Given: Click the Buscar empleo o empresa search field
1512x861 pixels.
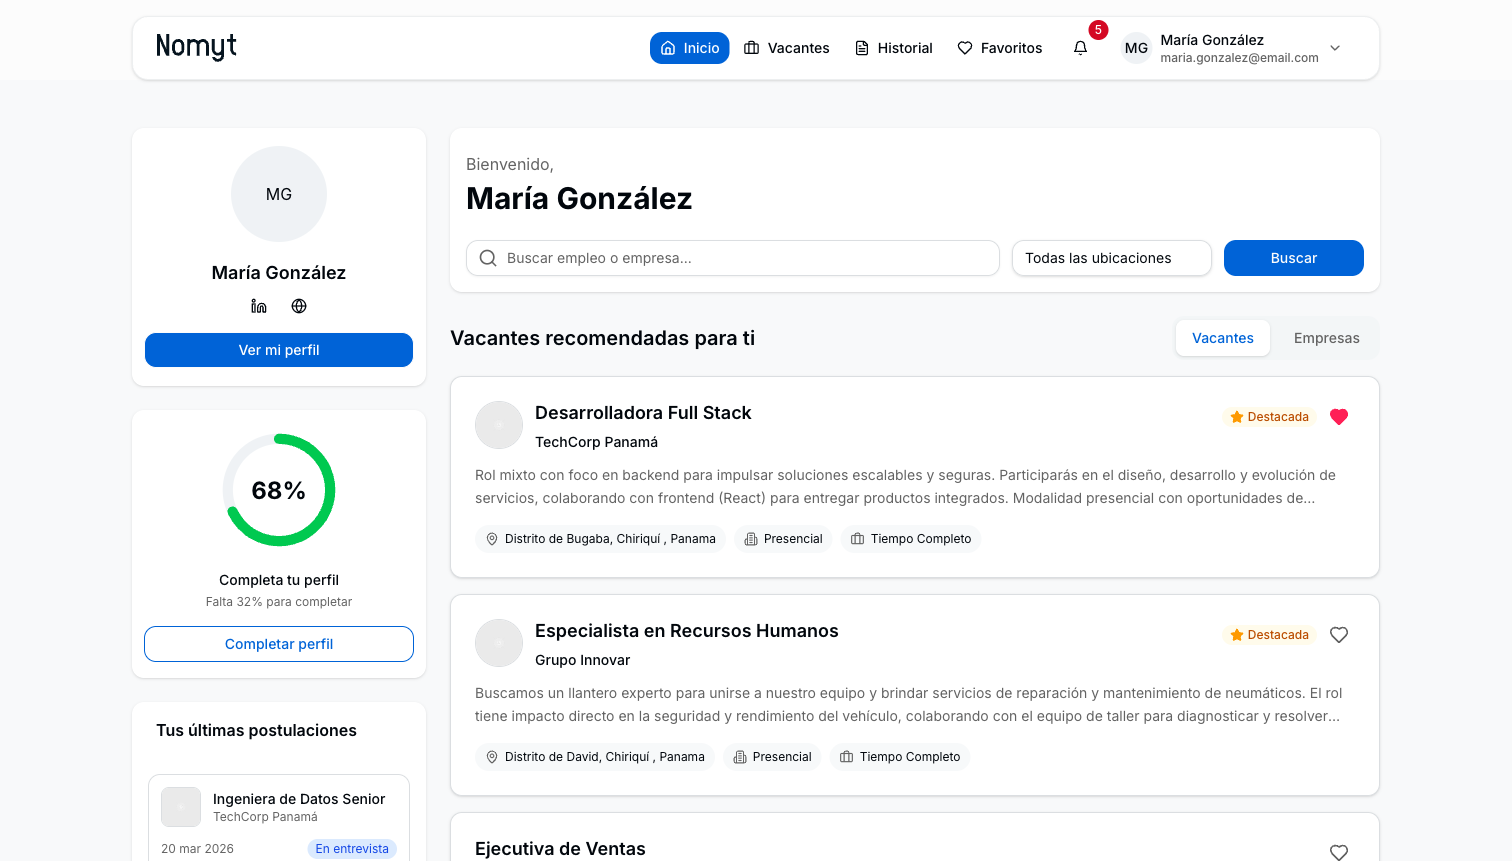Looking at the screenshot, I should [732, 258].
